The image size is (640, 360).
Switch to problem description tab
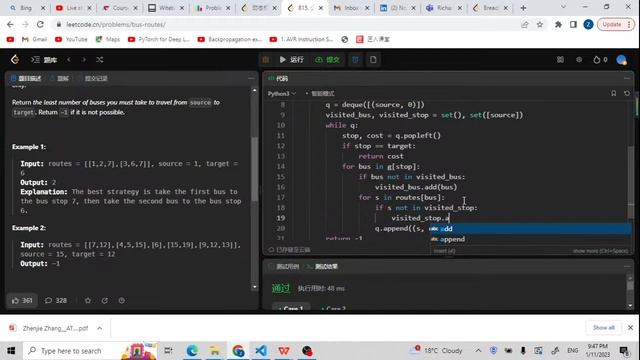(26, 78)
